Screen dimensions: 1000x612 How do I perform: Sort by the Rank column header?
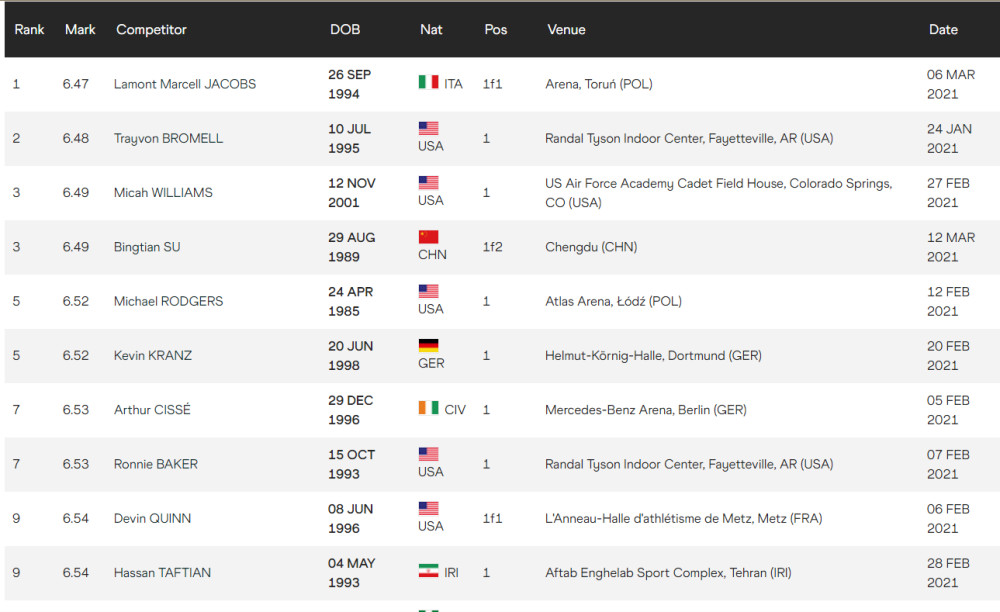29,29
